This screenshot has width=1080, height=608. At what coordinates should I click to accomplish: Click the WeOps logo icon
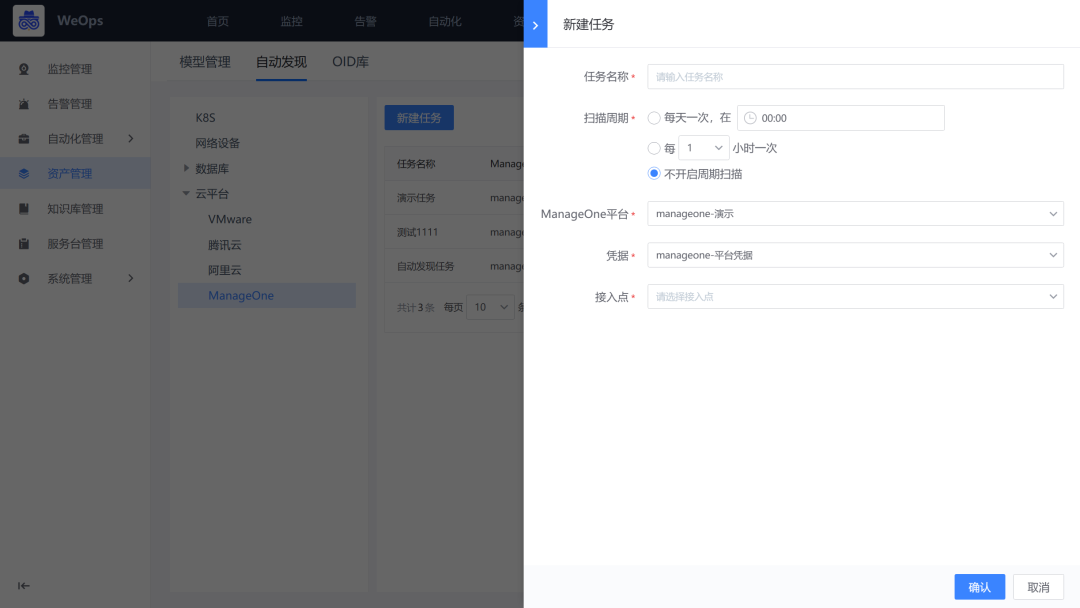pos(27,20)
